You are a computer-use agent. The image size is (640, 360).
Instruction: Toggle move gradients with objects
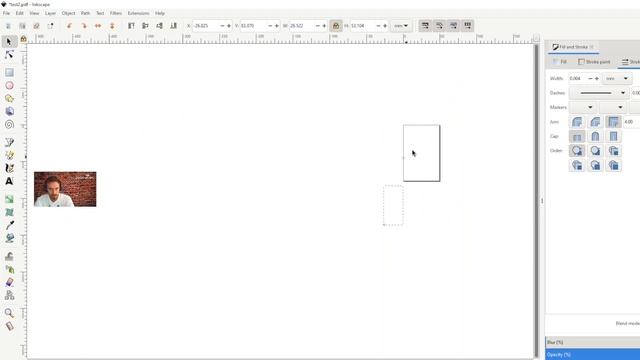tap(453, 26)
